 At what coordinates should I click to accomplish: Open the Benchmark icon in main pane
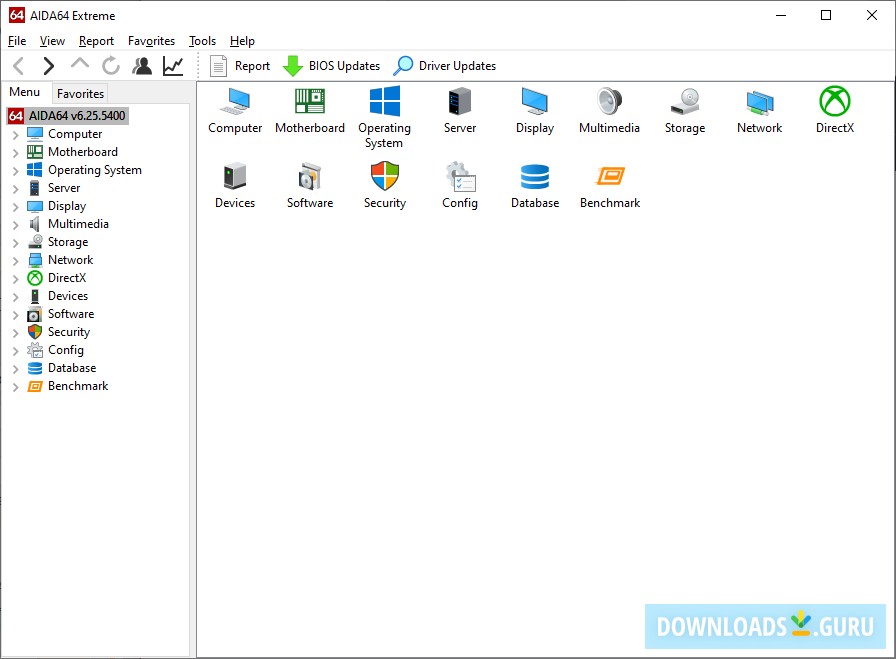point(610,176)
